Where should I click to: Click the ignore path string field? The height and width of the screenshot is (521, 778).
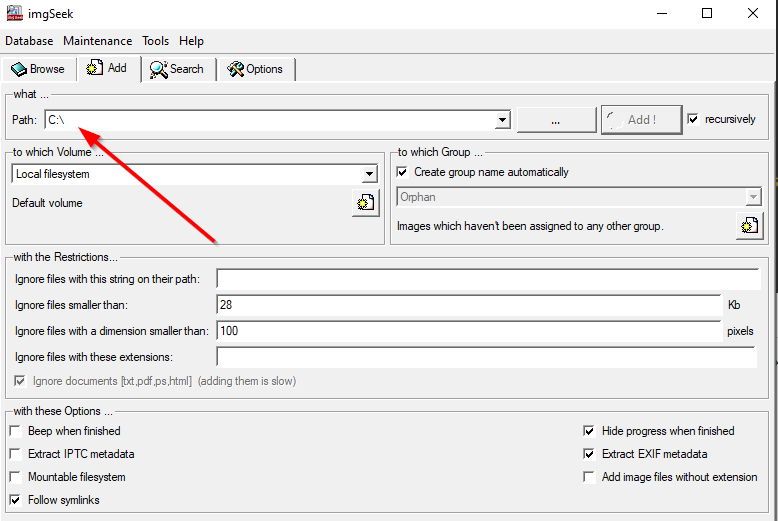tap(488, 279)
